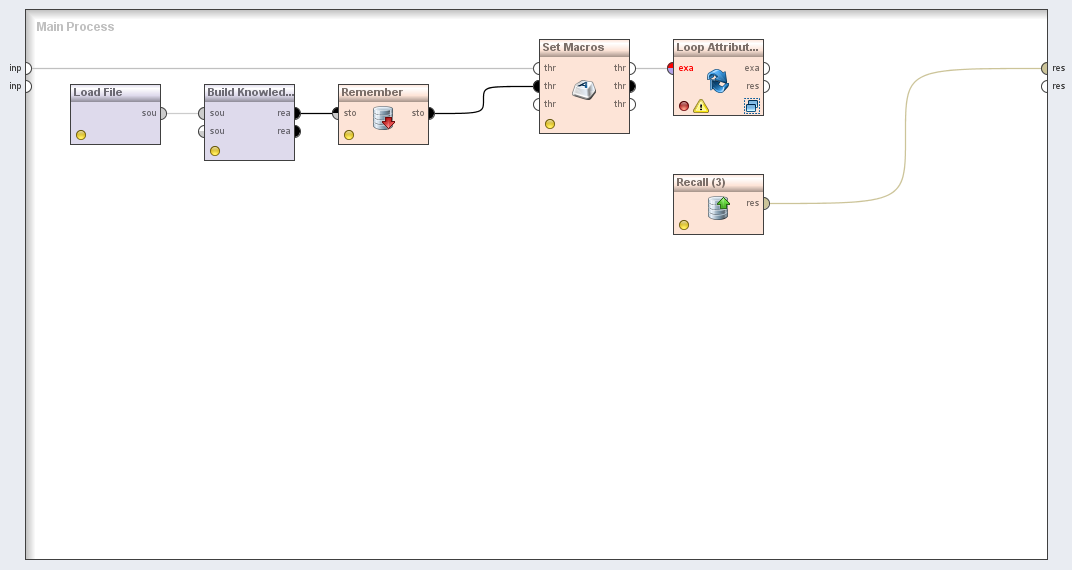
Task: Click the red 'exa' input port
Action: 672,68
